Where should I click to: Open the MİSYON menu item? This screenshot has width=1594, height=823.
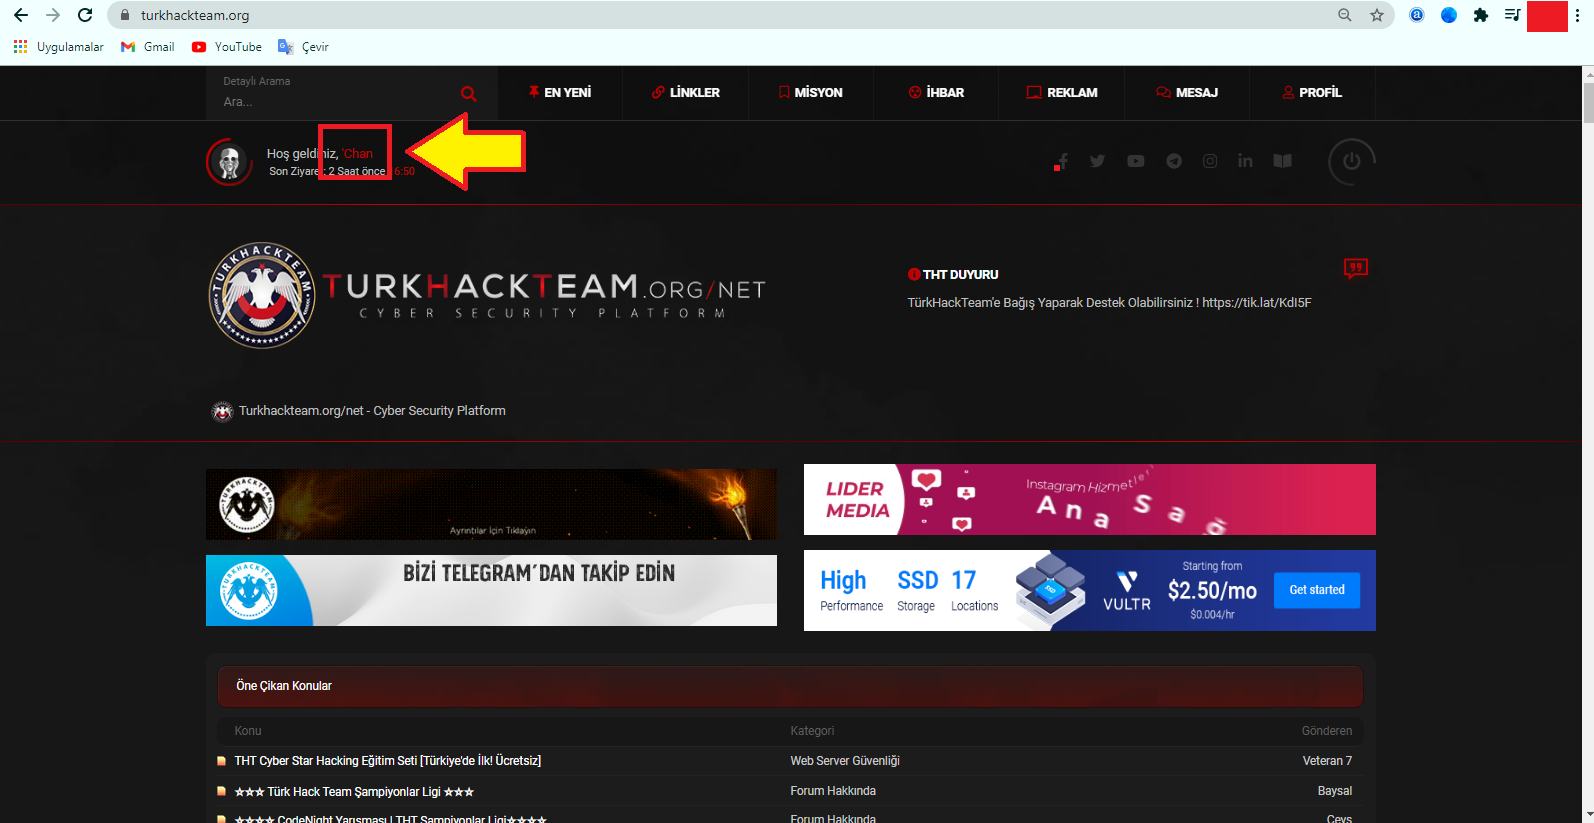pyautogui.click(x=811, y=92)
